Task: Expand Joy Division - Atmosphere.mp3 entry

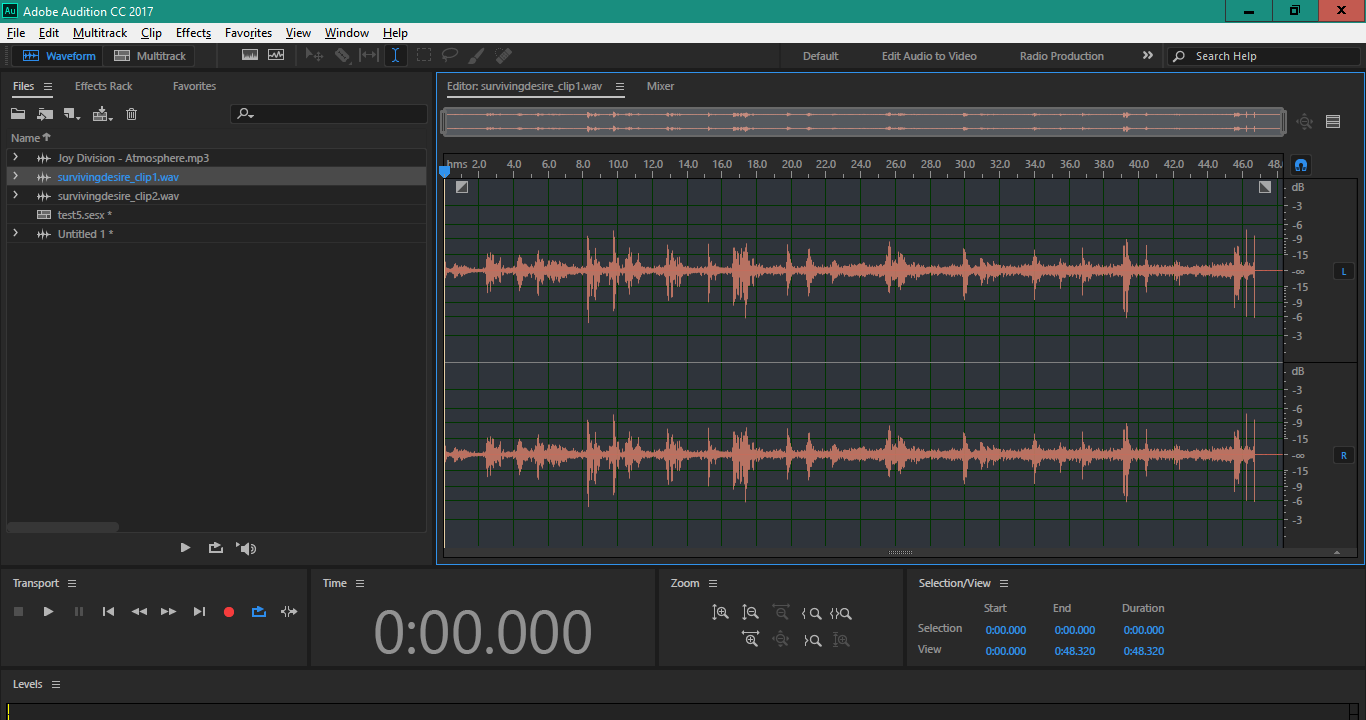Action: click(15, 158)
